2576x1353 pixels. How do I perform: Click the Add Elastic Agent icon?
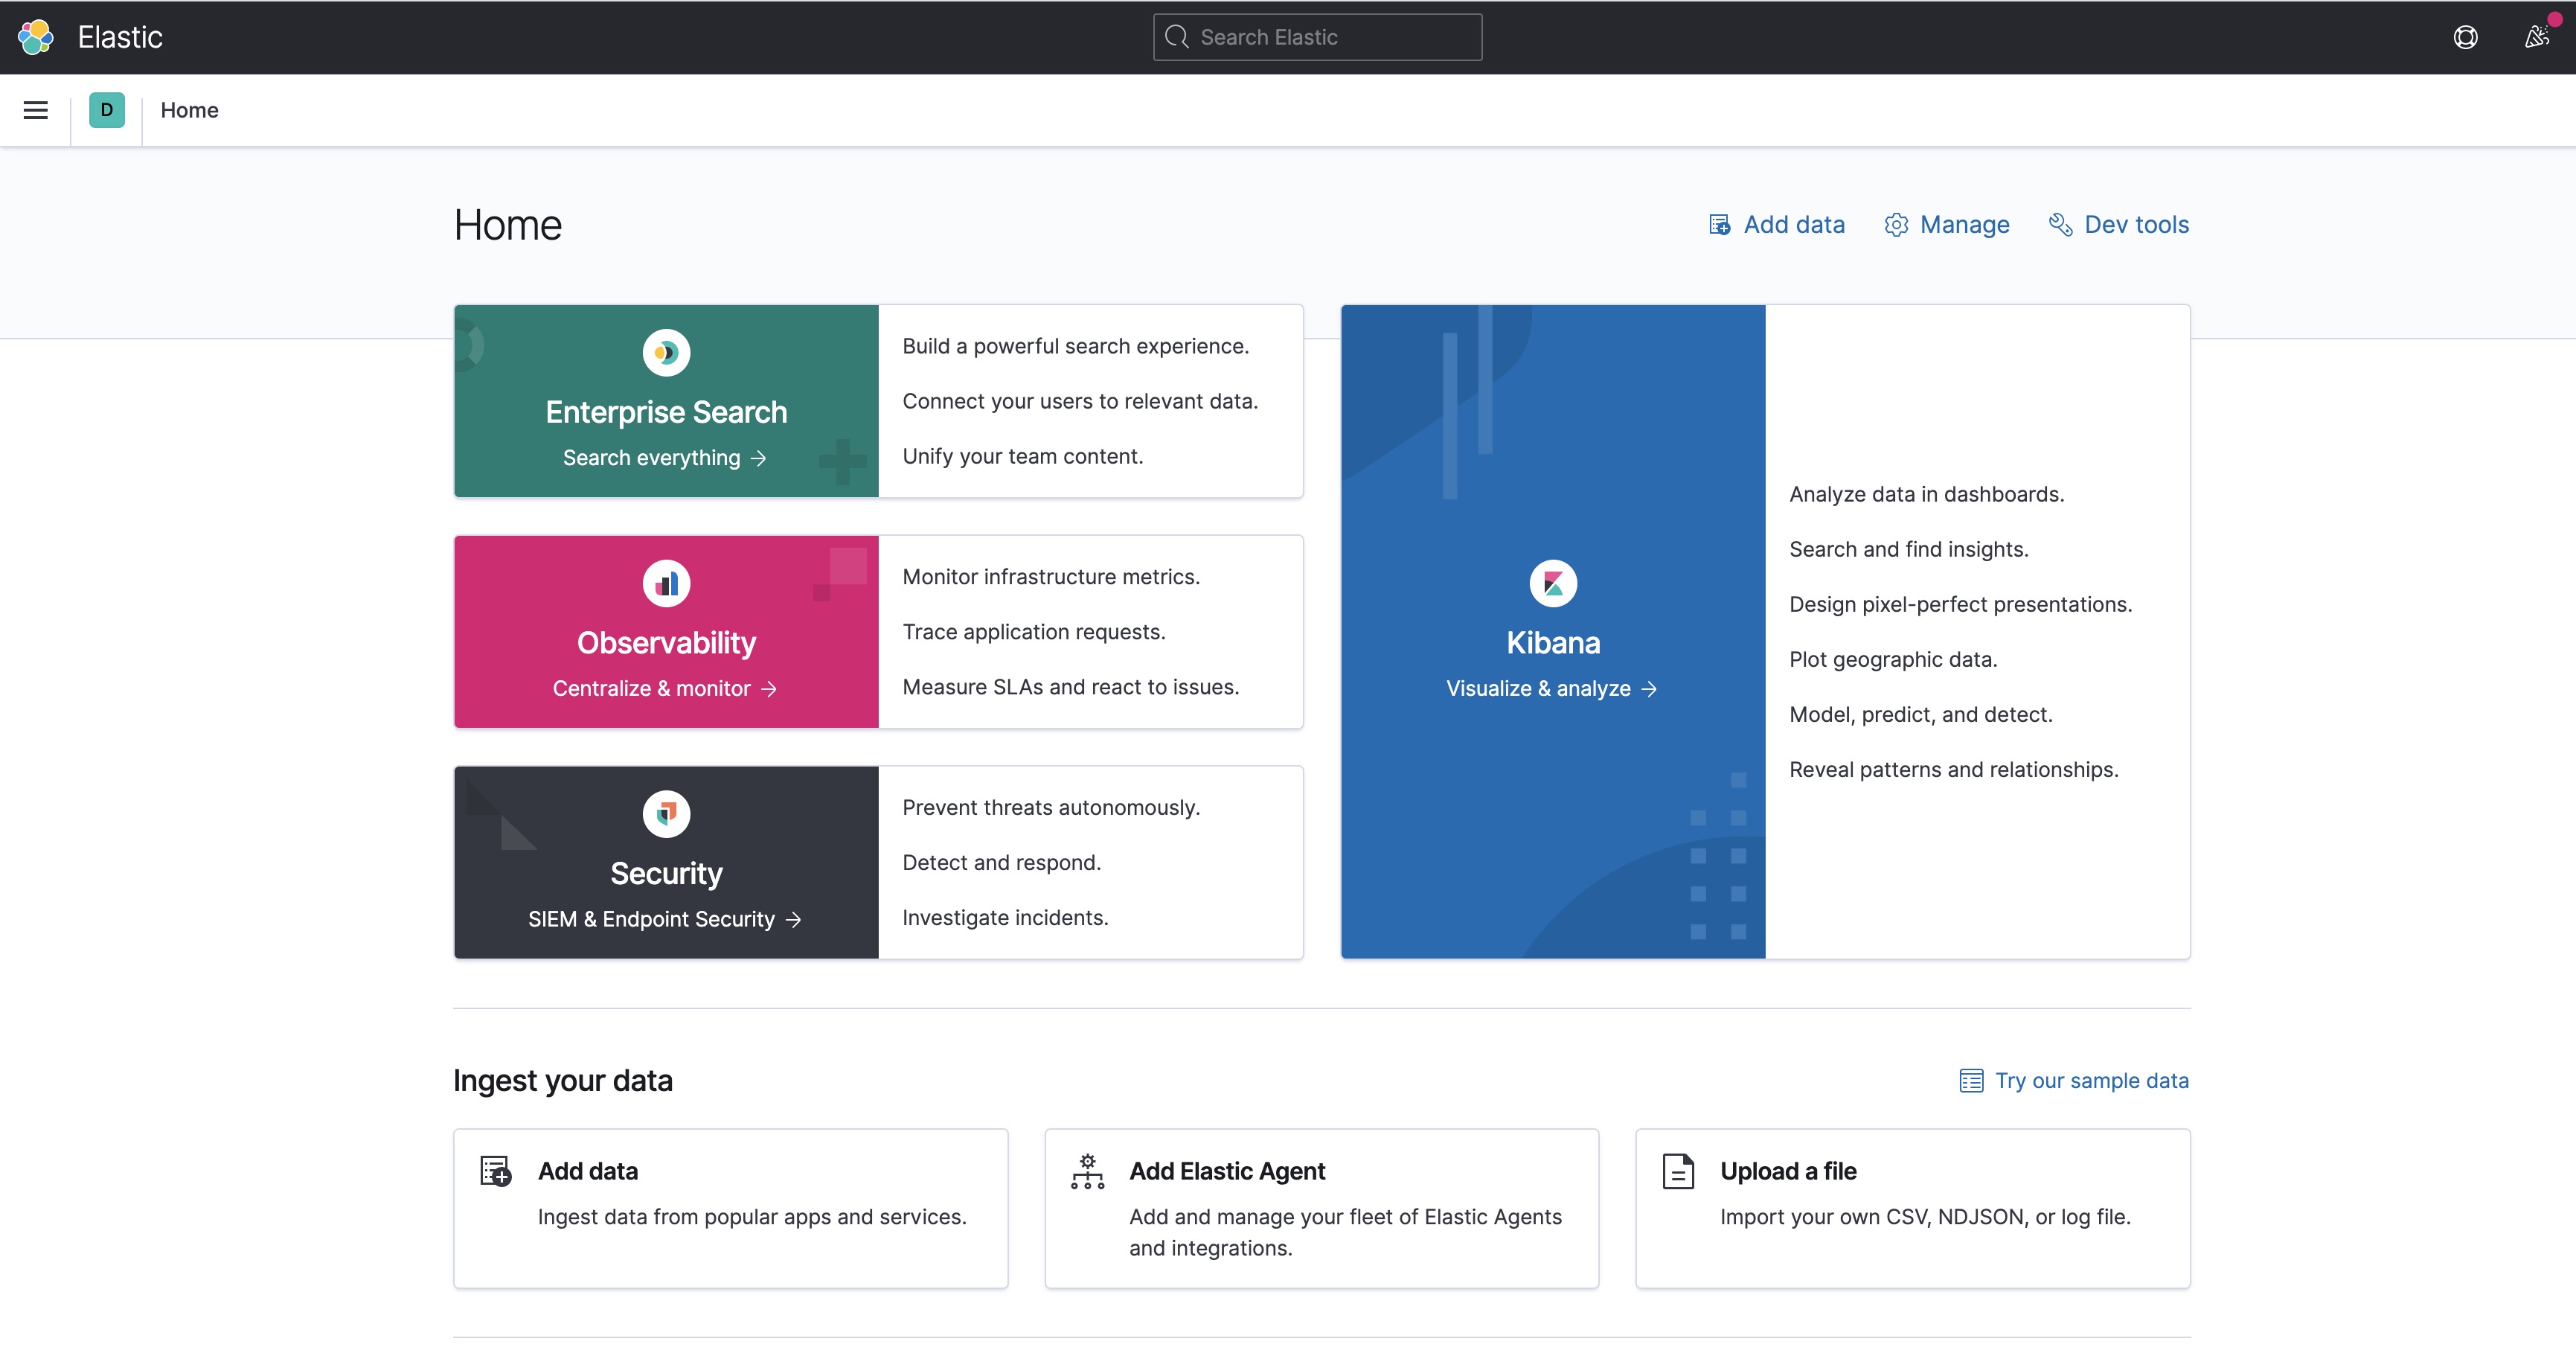click(1087, 1171)
